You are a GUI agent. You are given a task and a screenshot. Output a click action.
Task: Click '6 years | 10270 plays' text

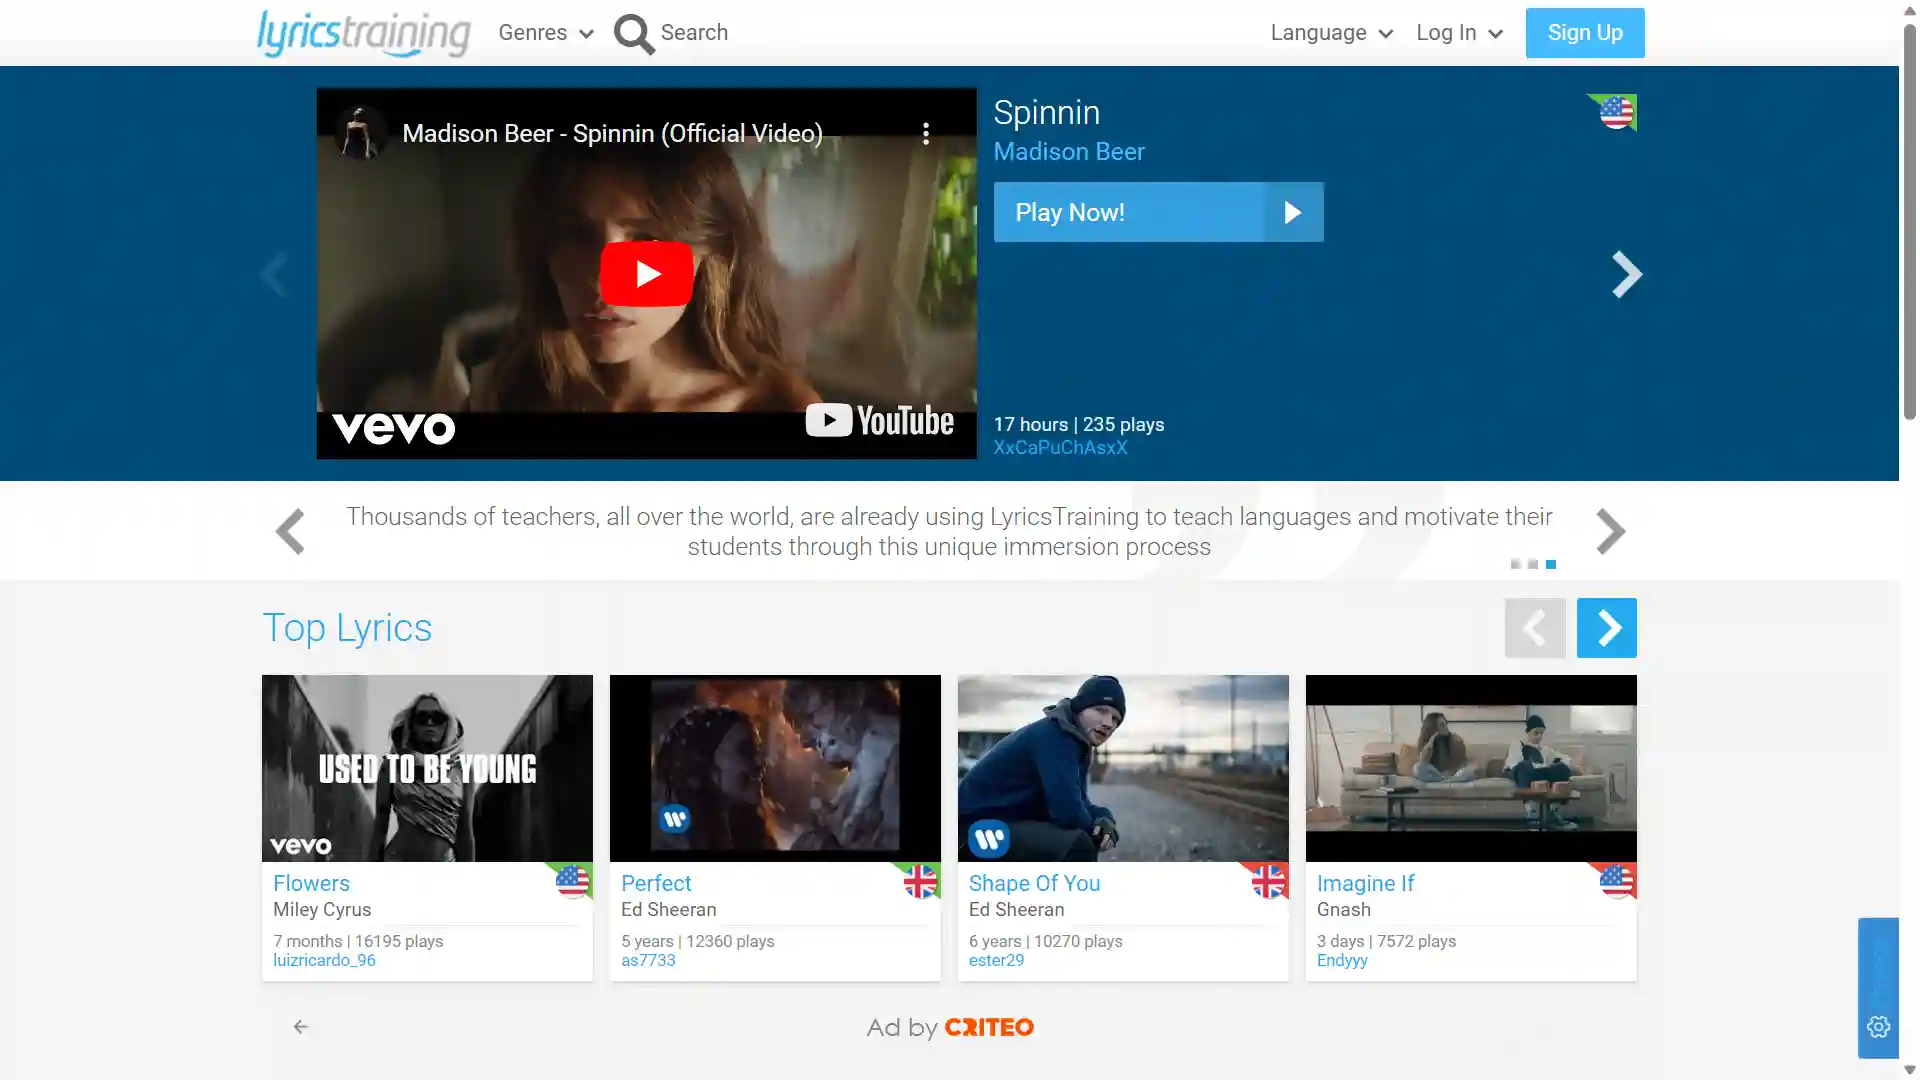click(1045, 942)
